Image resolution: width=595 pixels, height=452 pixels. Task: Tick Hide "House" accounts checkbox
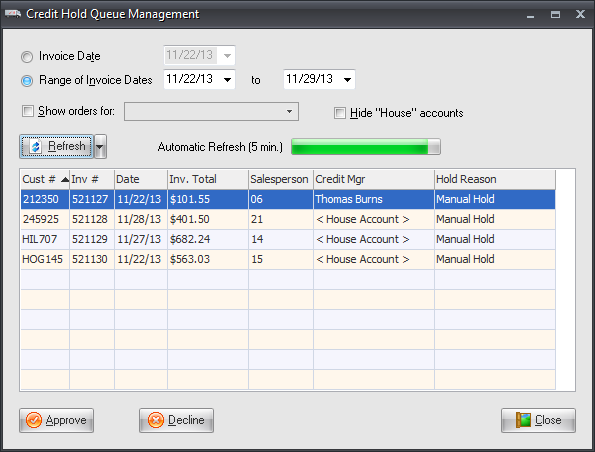click(x=340, y=113)
